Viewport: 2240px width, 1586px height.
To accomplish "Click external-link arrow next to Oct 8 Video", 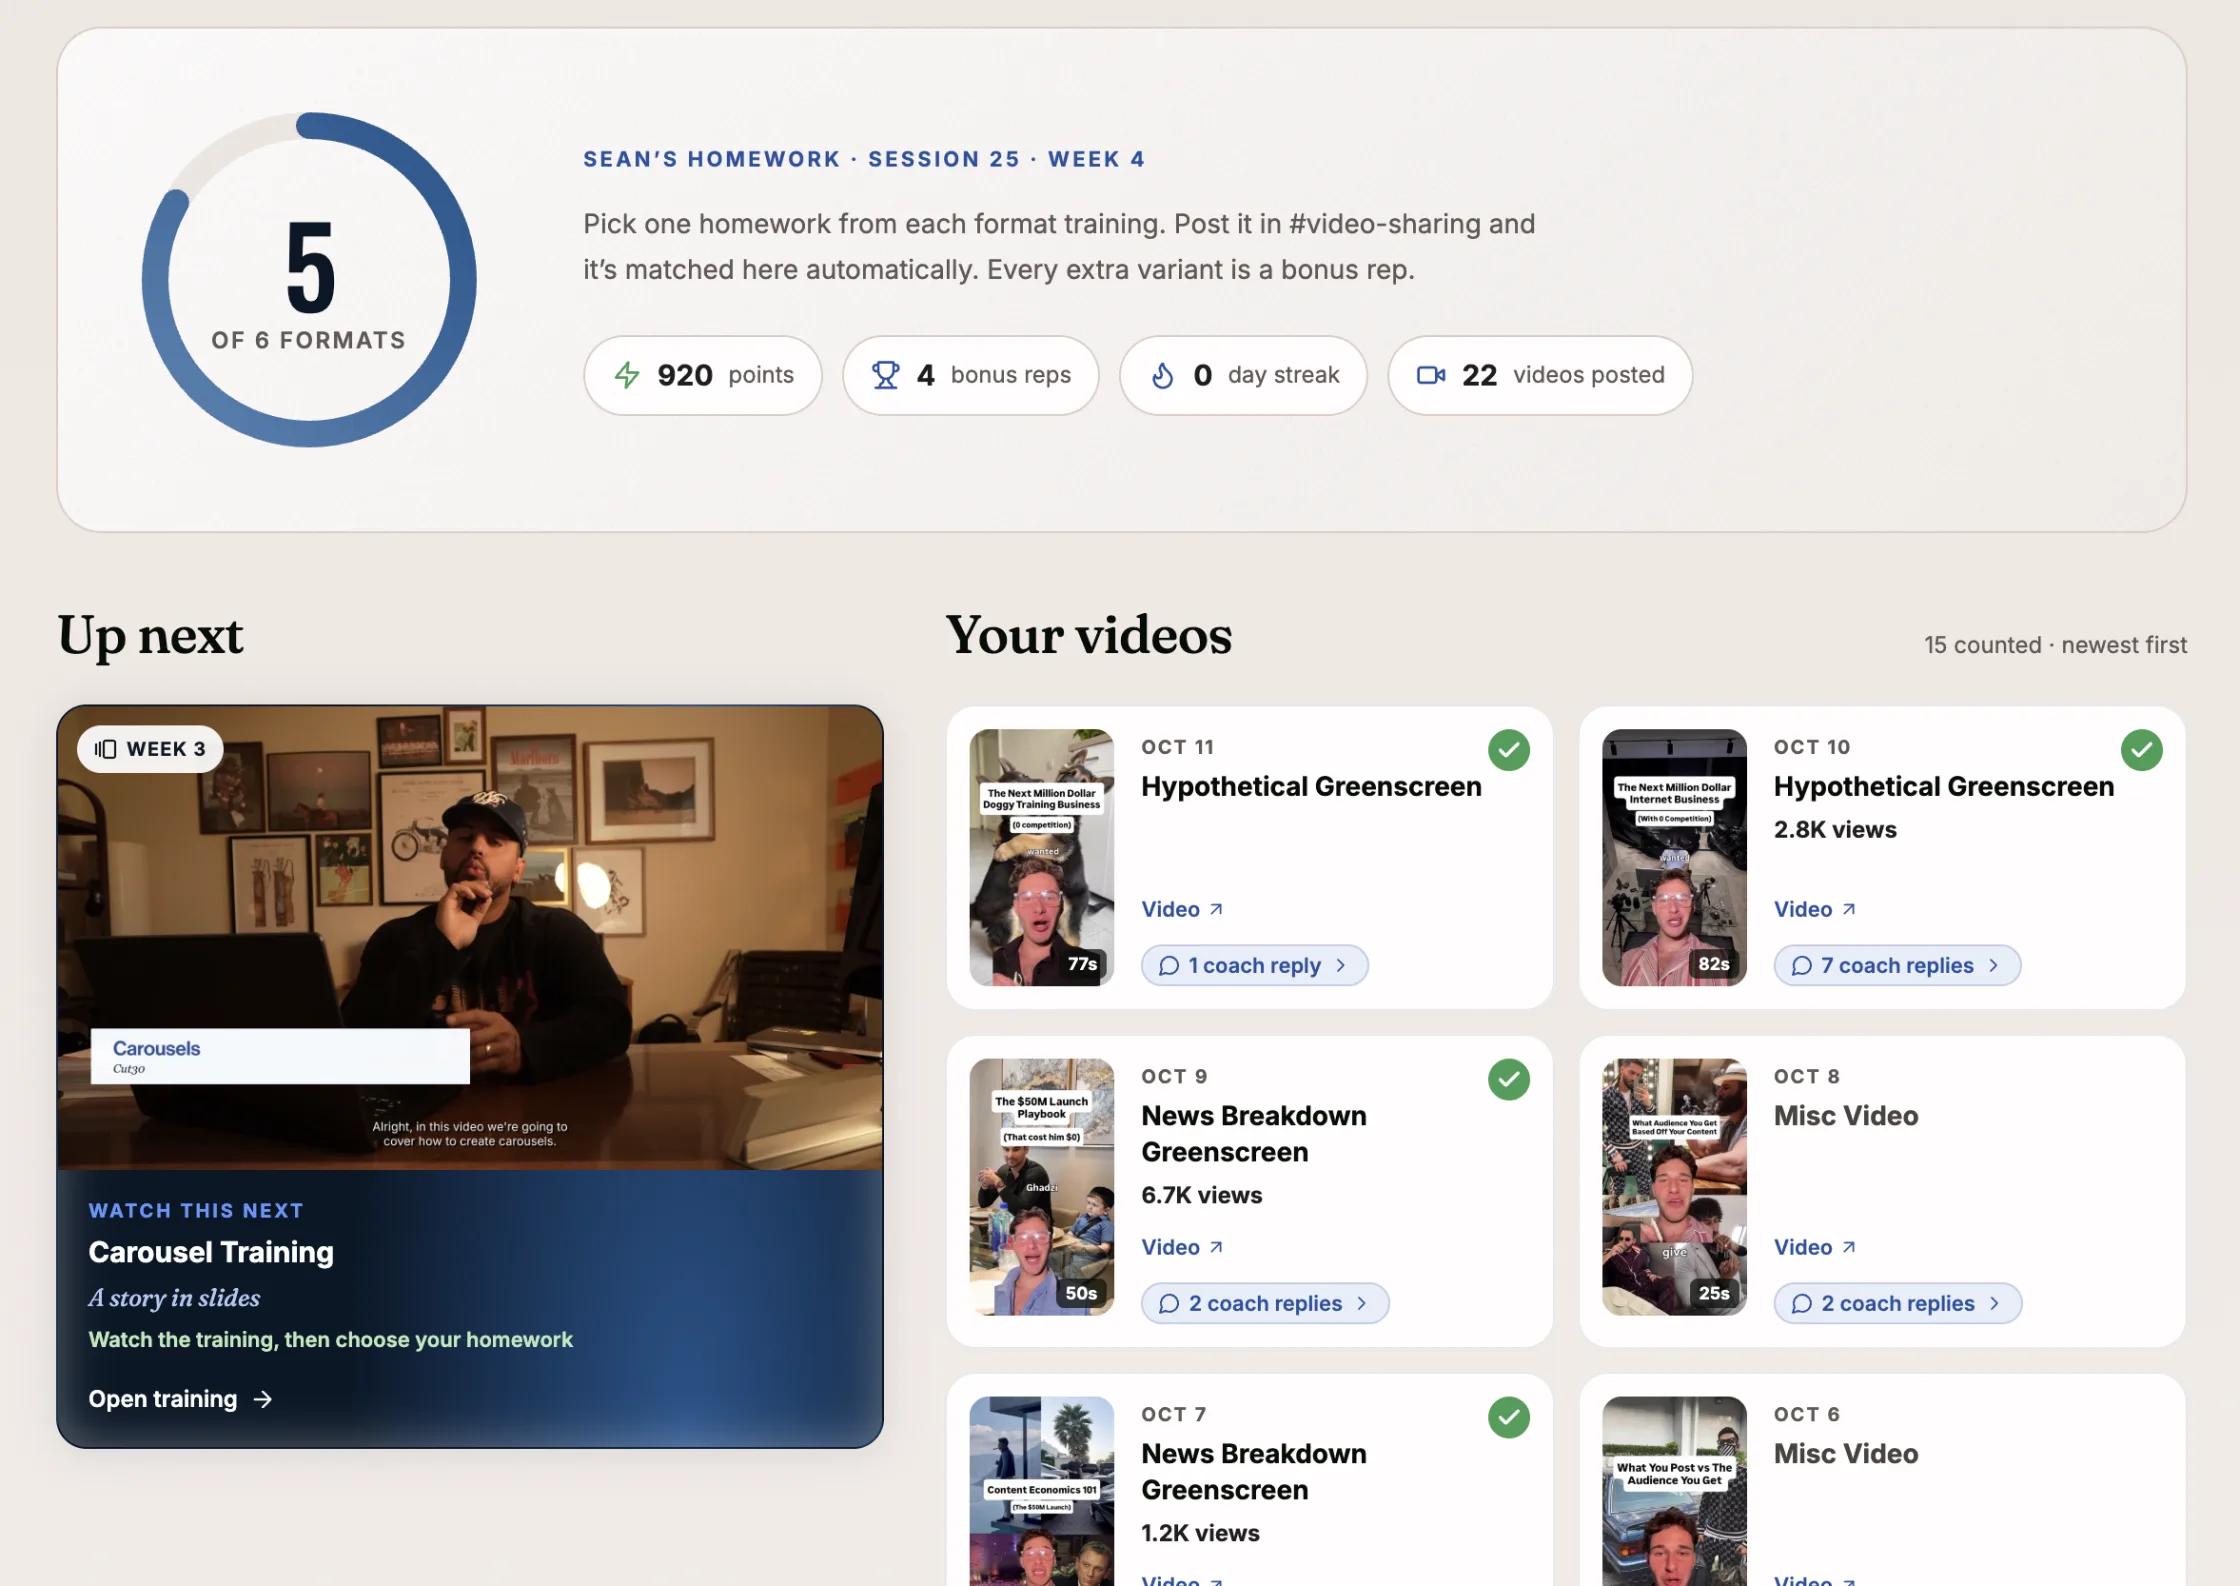I will [x=1848, y=1247].
